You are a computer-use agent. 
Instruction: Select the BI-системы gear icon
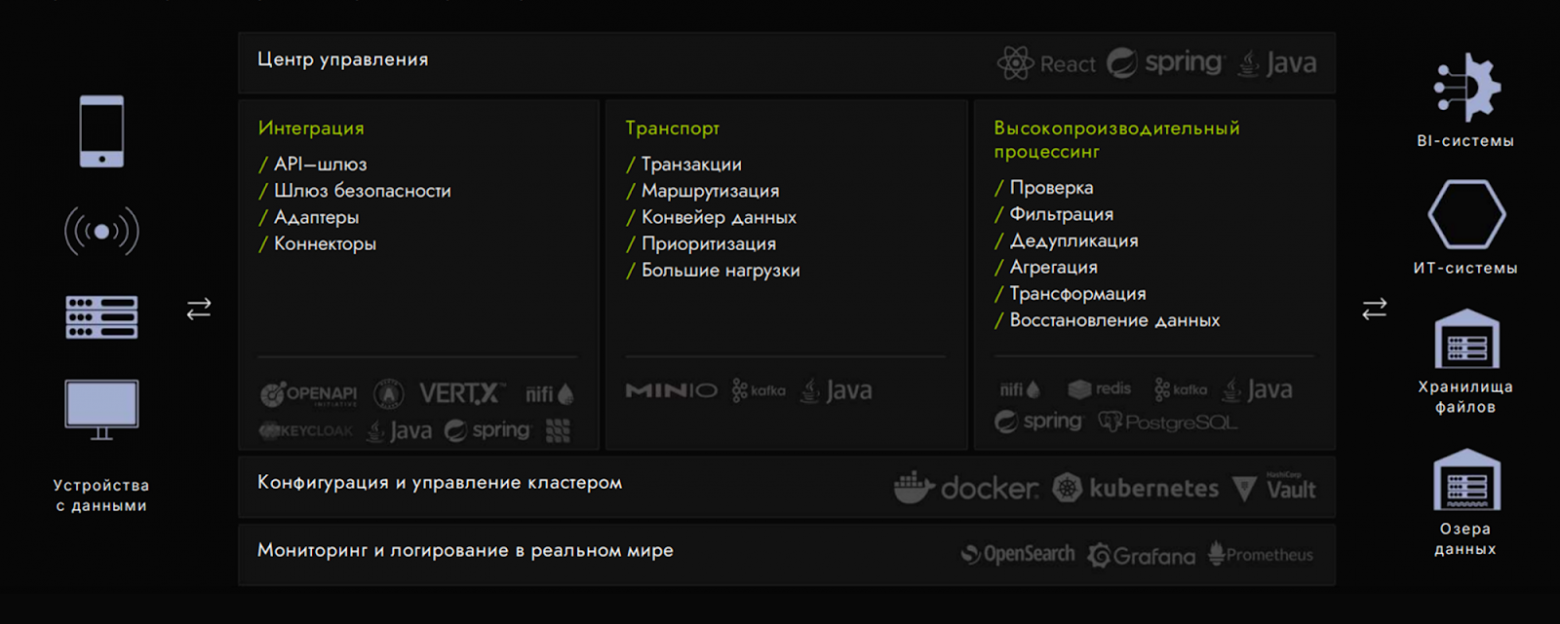tap(1467, 85)
